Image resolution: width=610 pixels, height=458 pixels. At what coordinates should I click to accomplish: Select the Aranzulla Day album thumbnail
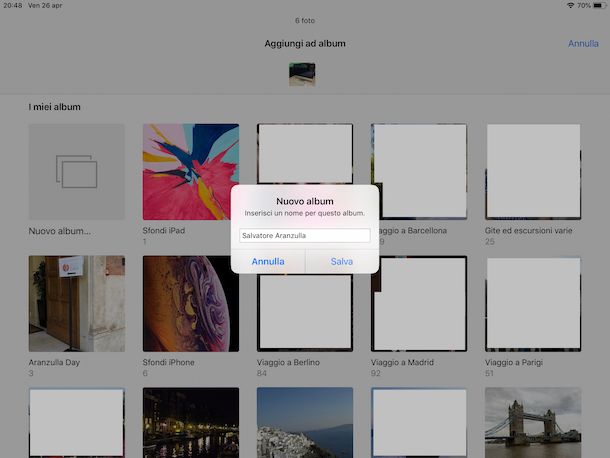[x=77, y=304]
